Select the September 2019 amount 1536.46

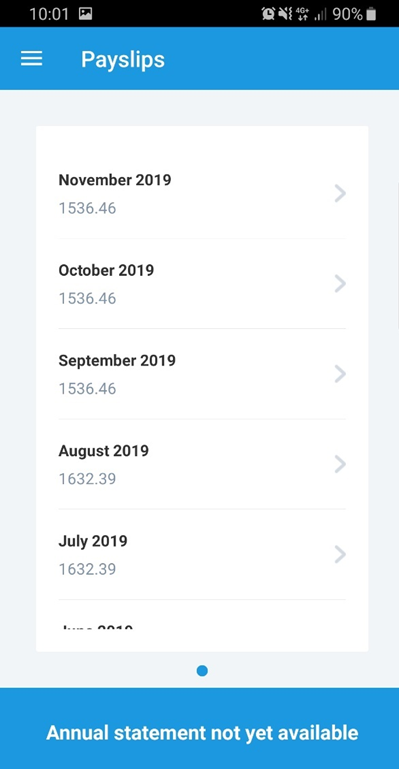pos(87,389)
